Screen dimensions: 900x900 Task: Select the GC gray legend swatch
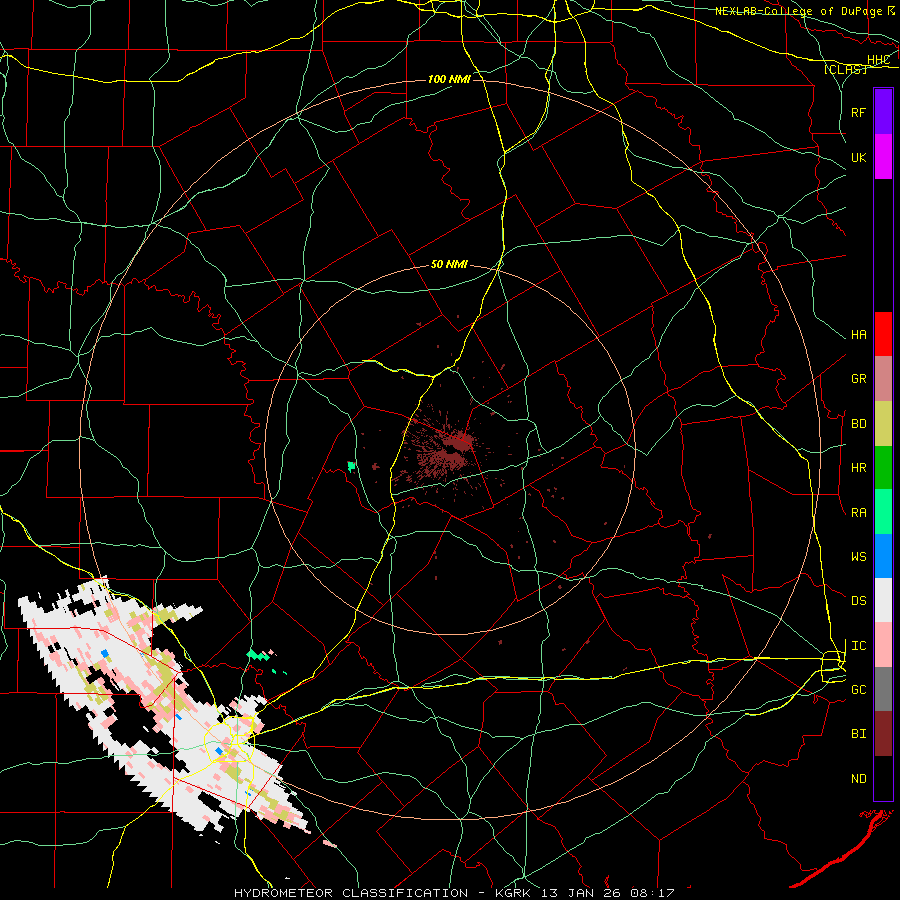tap(883, 689)
